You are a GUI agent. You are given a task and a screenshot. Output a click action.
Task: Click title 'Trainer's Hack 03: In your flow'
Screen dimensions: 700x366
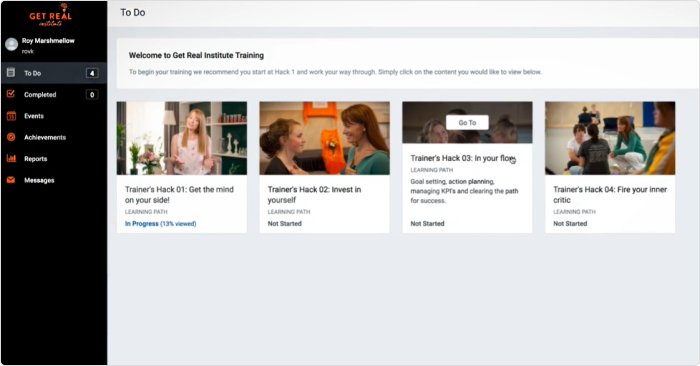click(x=462, y=158)
